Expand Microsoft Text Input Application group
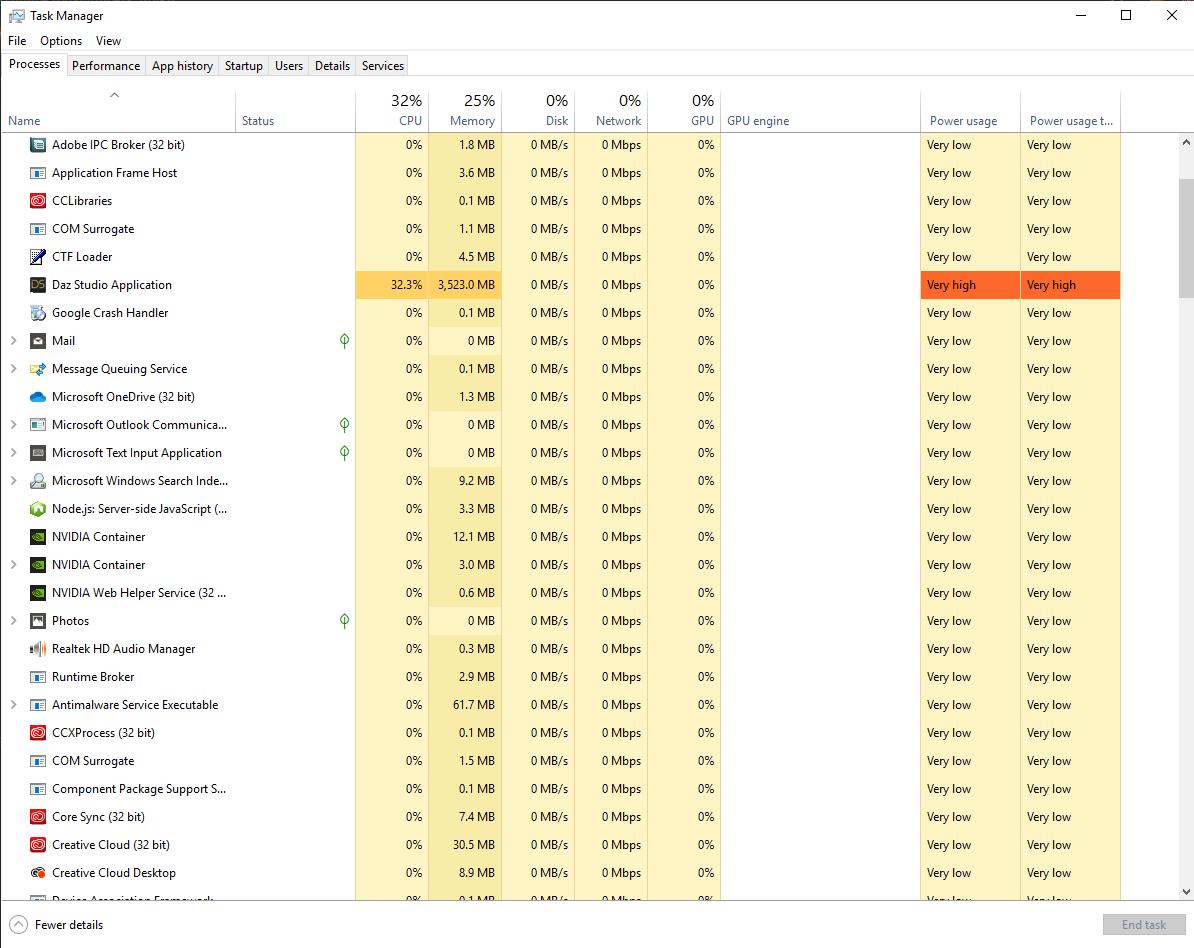This screenshot has width=1194, height=948. [13, 453]
